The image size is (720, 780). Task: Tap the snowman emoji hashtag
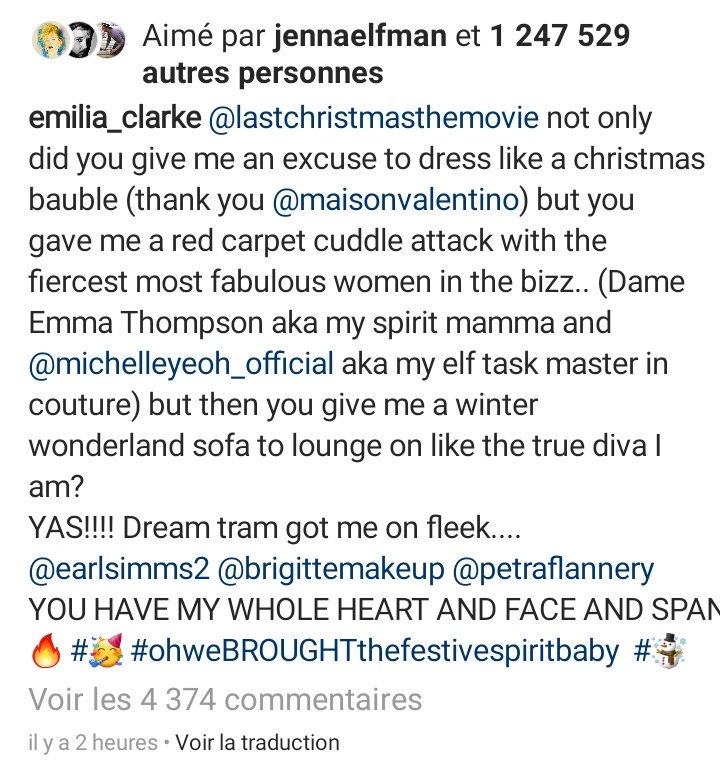660,651
